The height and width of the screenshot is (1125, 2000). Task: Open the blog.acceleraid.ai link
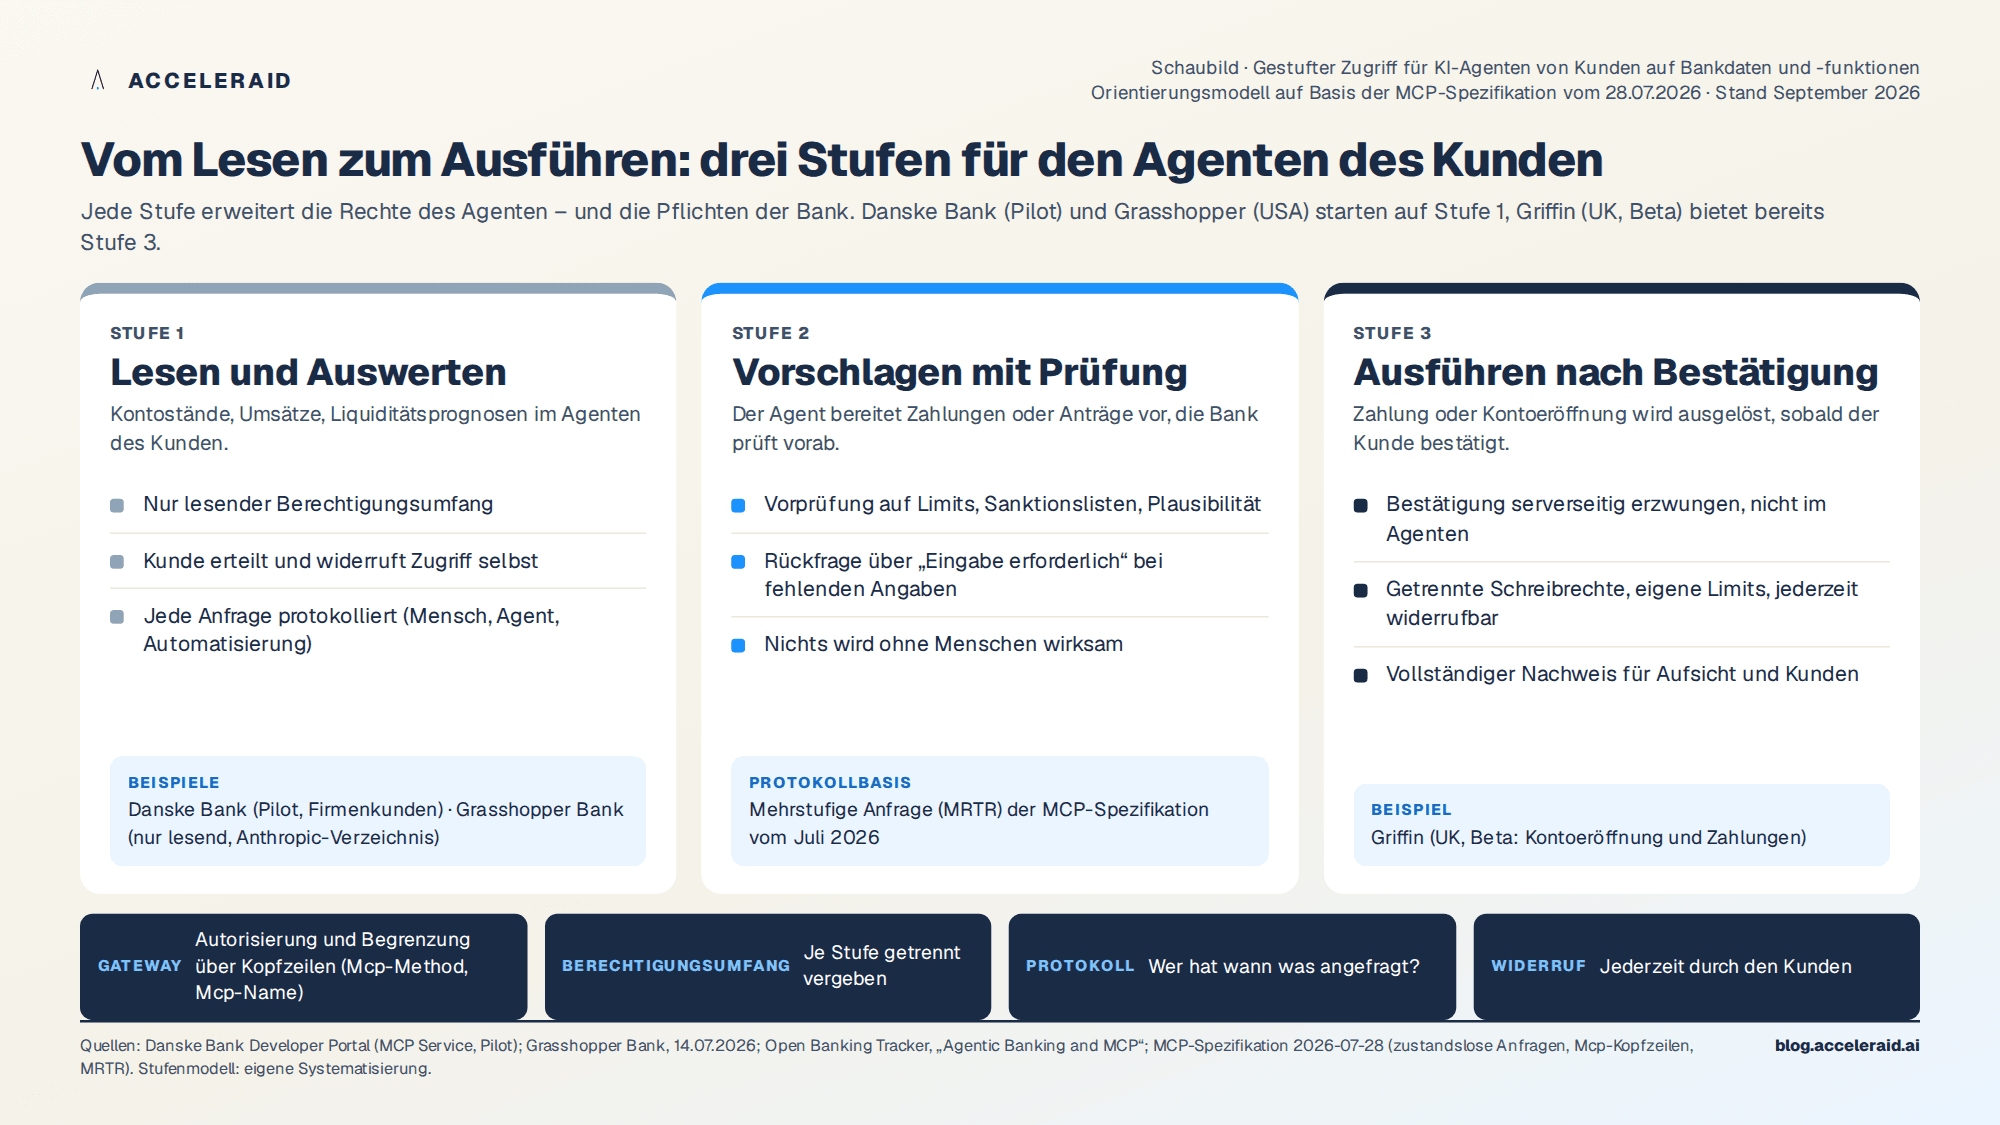(1847, 1045)
